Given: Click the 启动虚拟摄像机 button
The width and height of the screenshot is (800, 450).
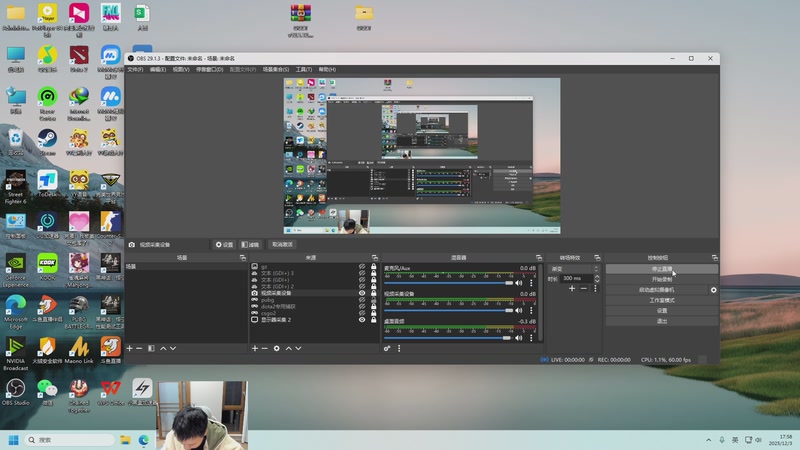Looking at the screenshot, I should [x=657, y=290].
